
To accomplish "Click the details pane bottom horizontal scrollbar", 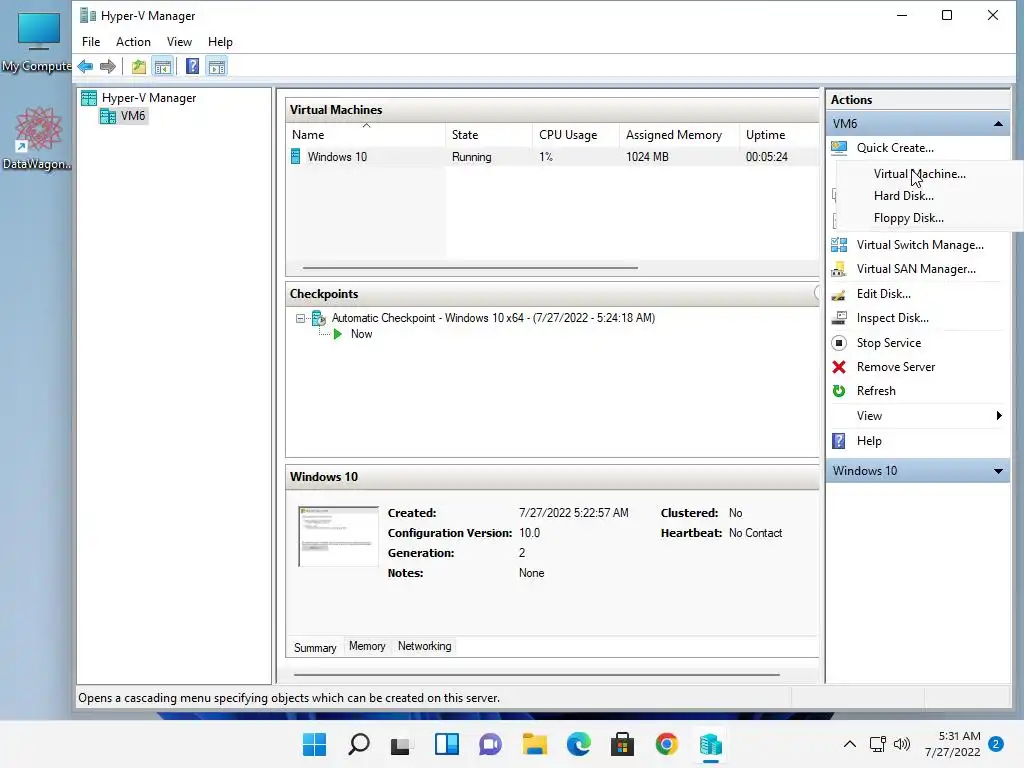I will [536, 675].
